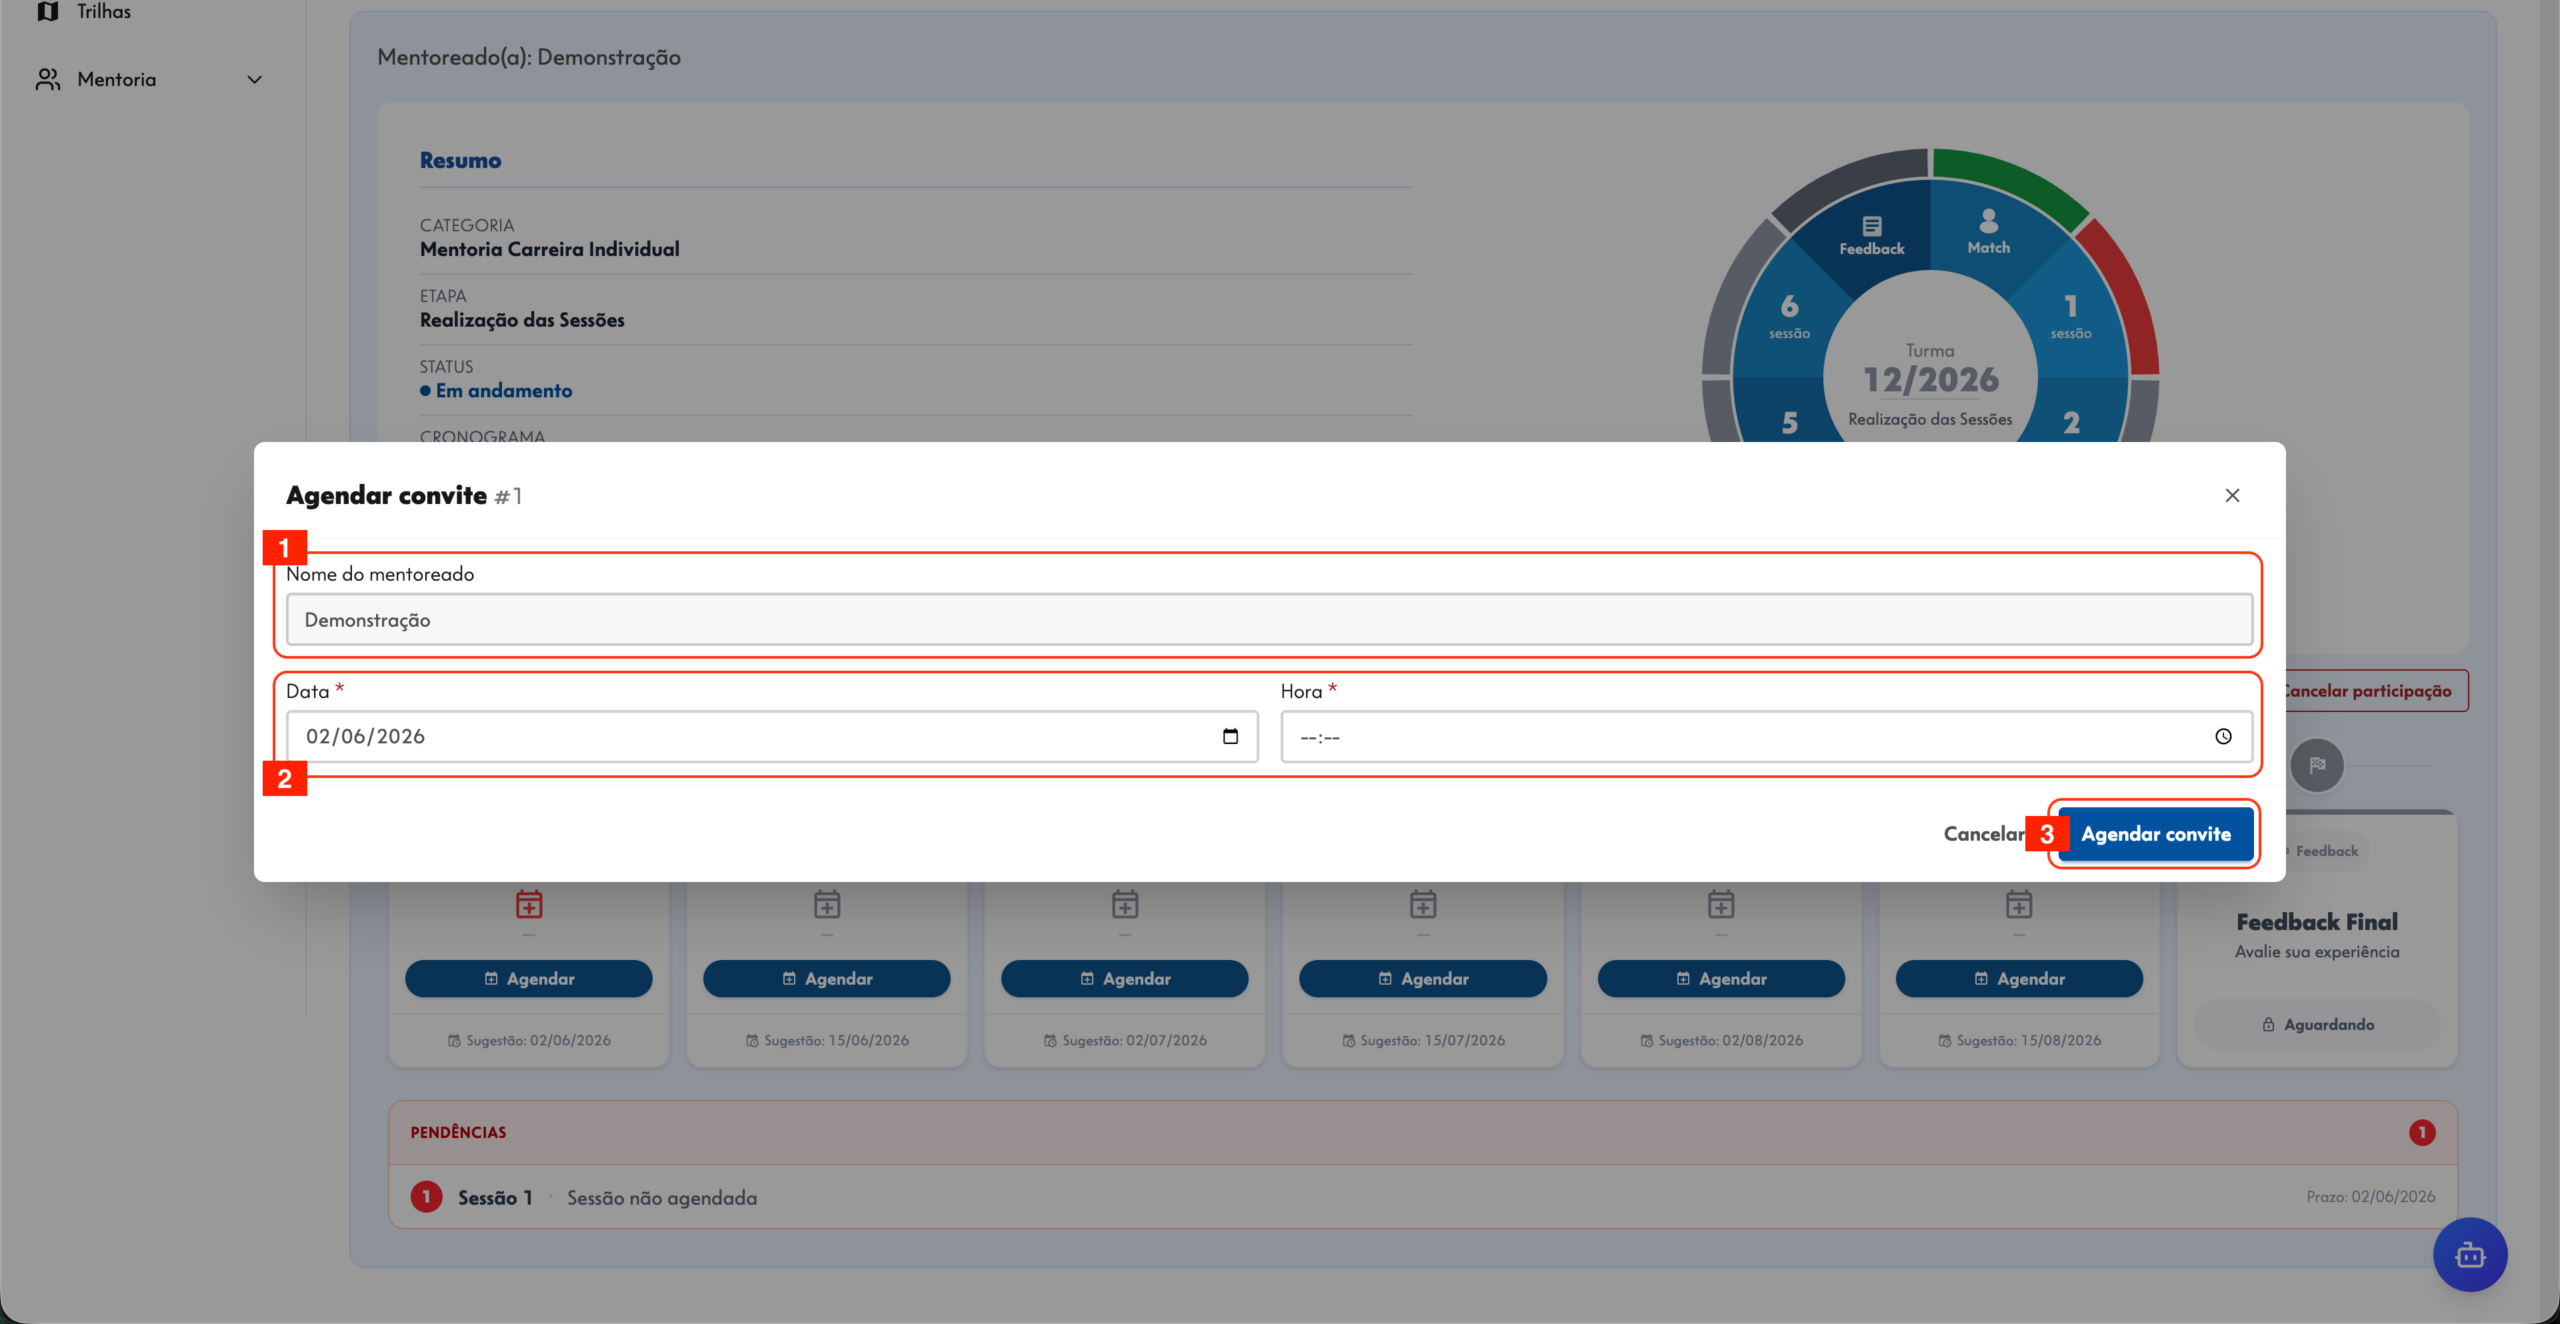Click the flag milestone icon on timeline
This screenshot has height=1324, width=2560.
[2316, 765]
